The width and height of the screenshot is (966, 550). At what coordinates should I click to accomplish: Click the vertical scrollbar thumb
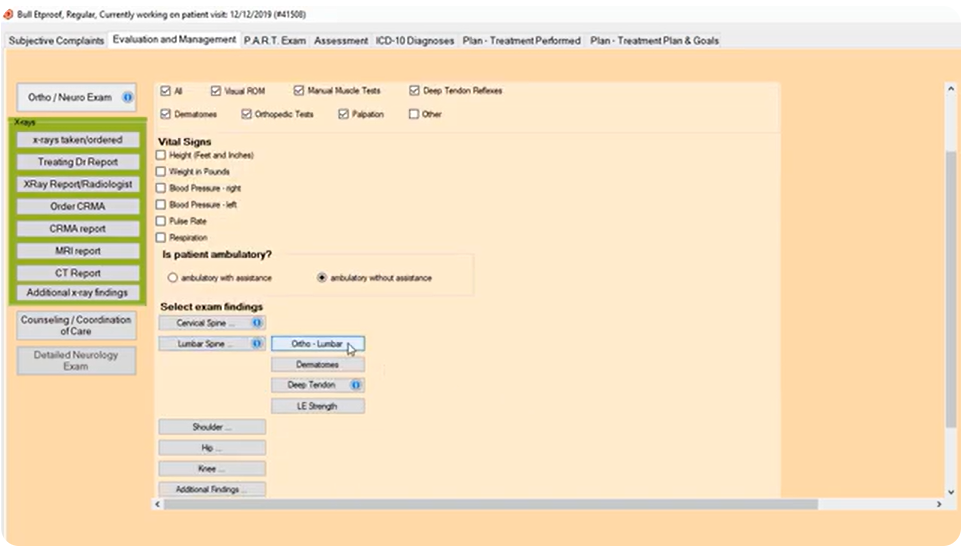coord(951,288)
